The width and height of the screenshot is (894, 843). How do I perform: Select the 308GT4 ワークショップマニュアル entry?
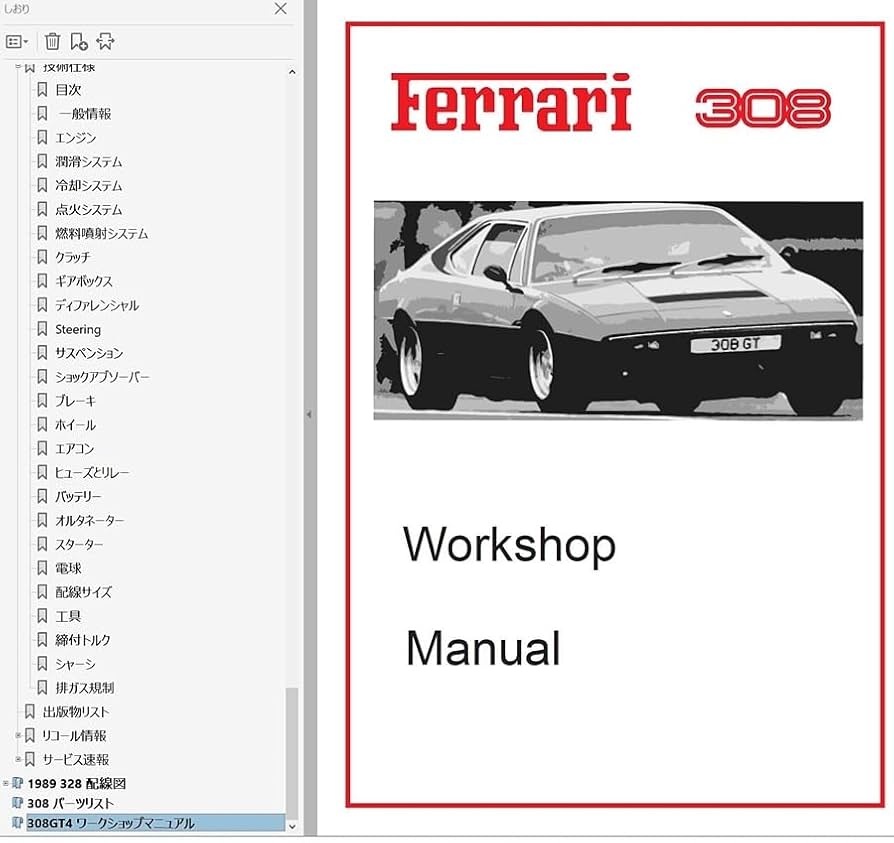click(x=112, y=823)
